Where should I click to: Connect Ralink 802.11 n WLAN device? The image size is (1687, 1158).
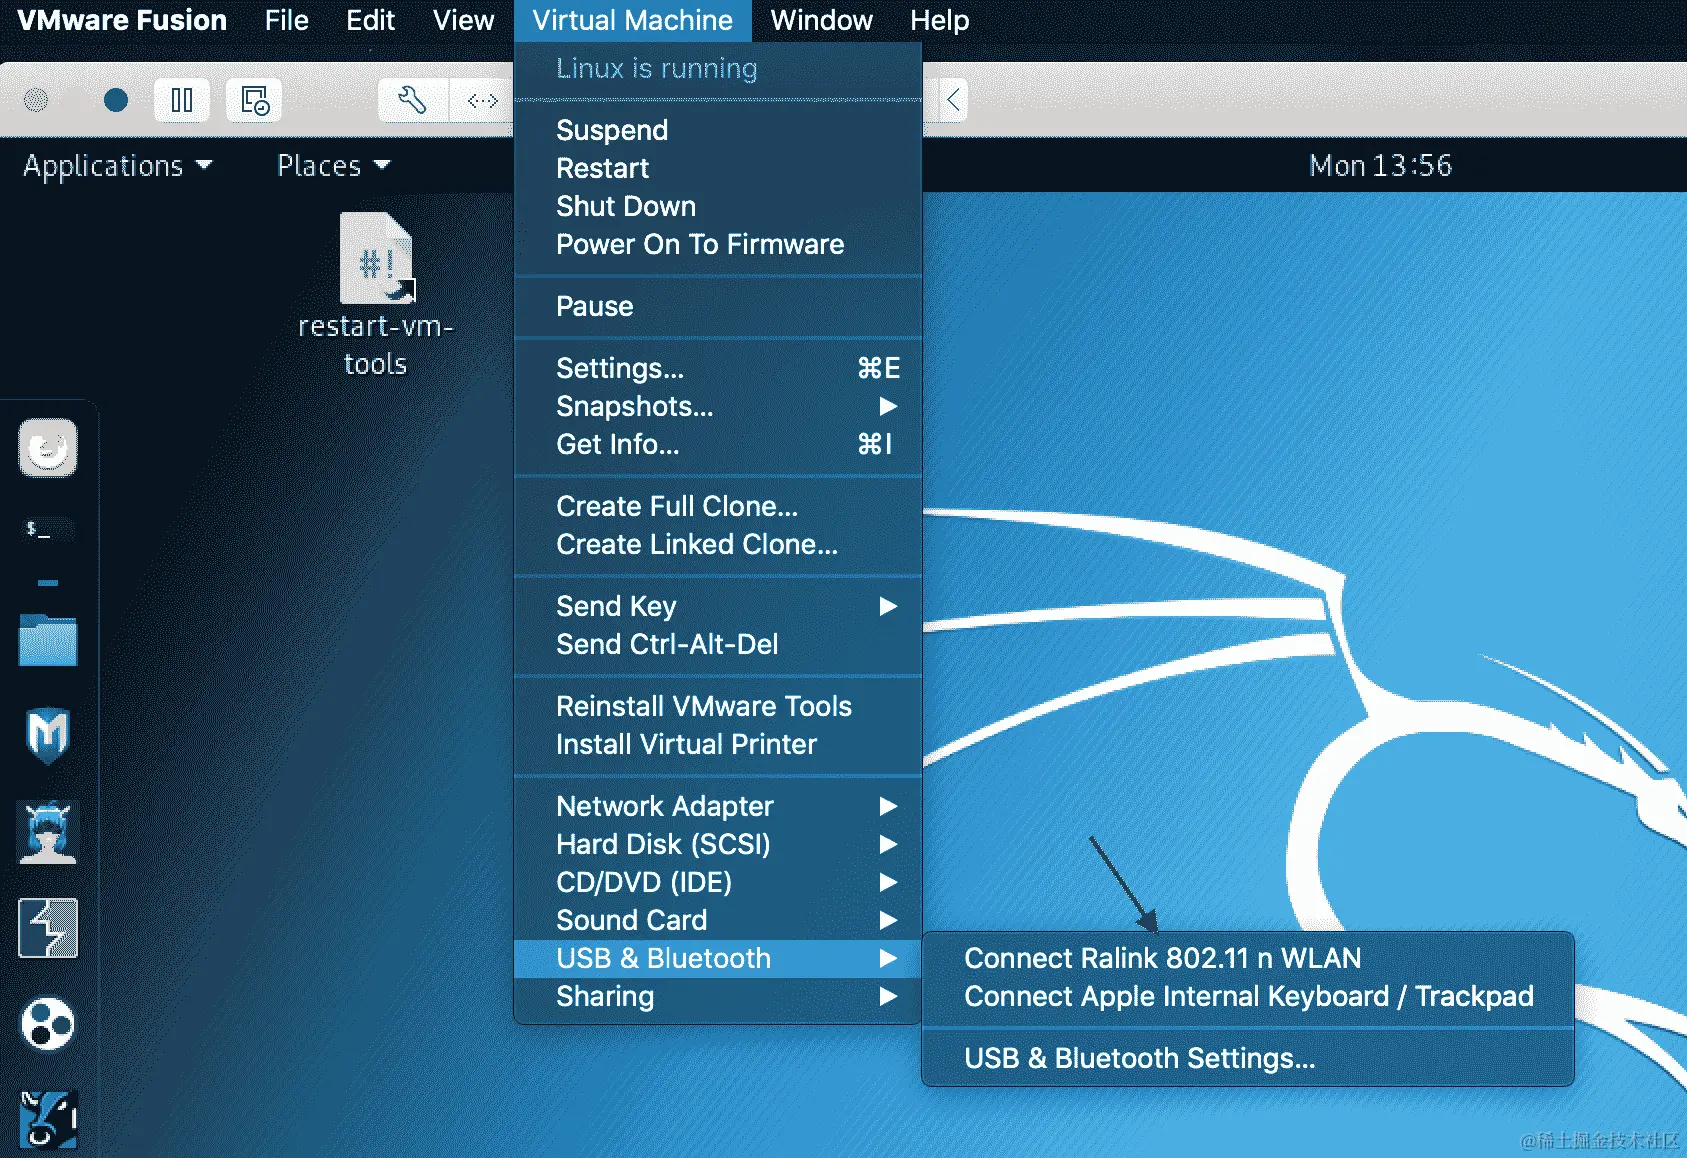click(1247, 958)
